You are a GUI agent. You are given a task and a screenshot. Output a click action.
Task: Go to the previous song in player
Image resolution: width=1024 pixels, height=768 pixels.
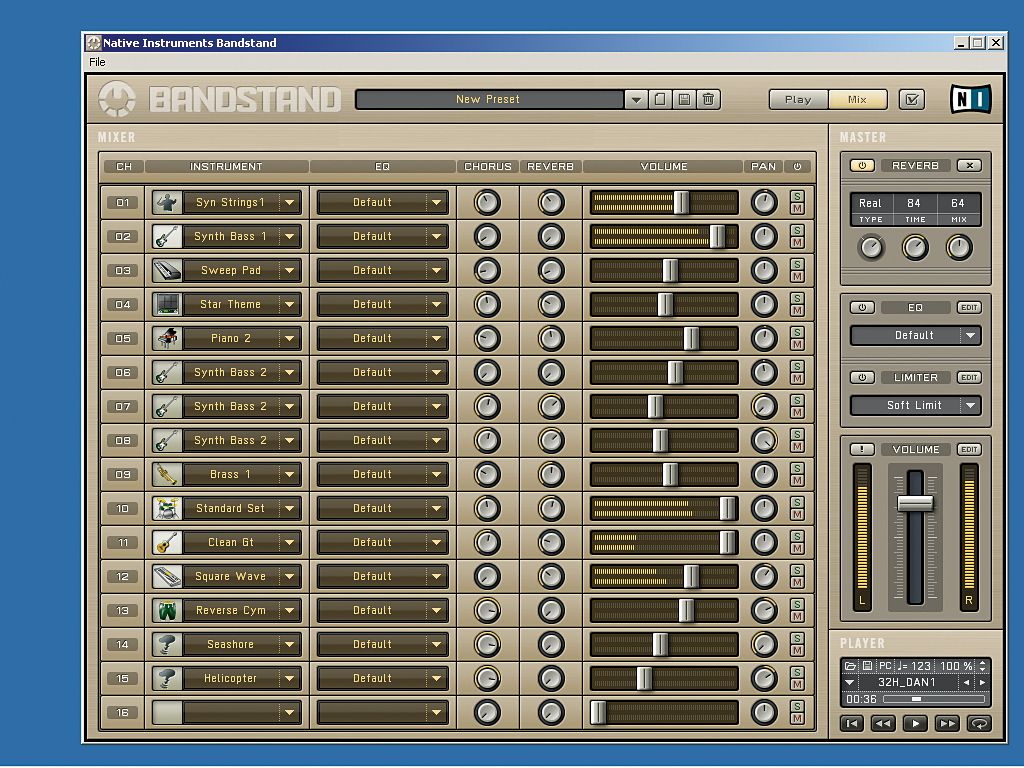click(x=967, y=682)
